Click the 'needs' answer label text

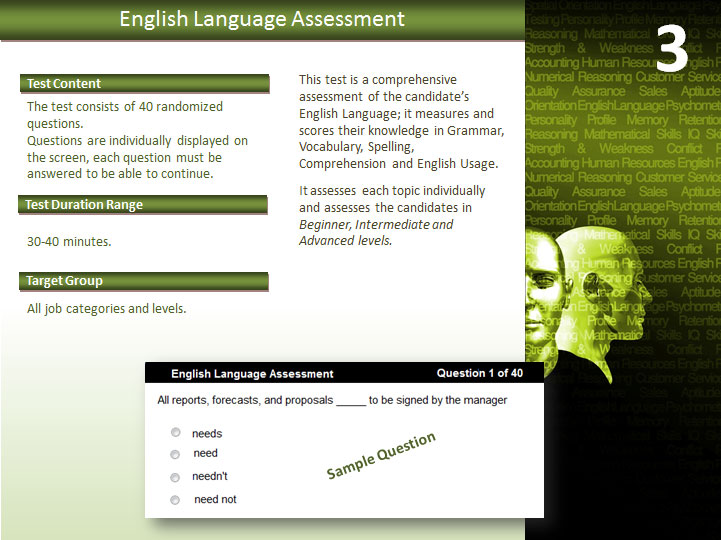coord(207,434)
